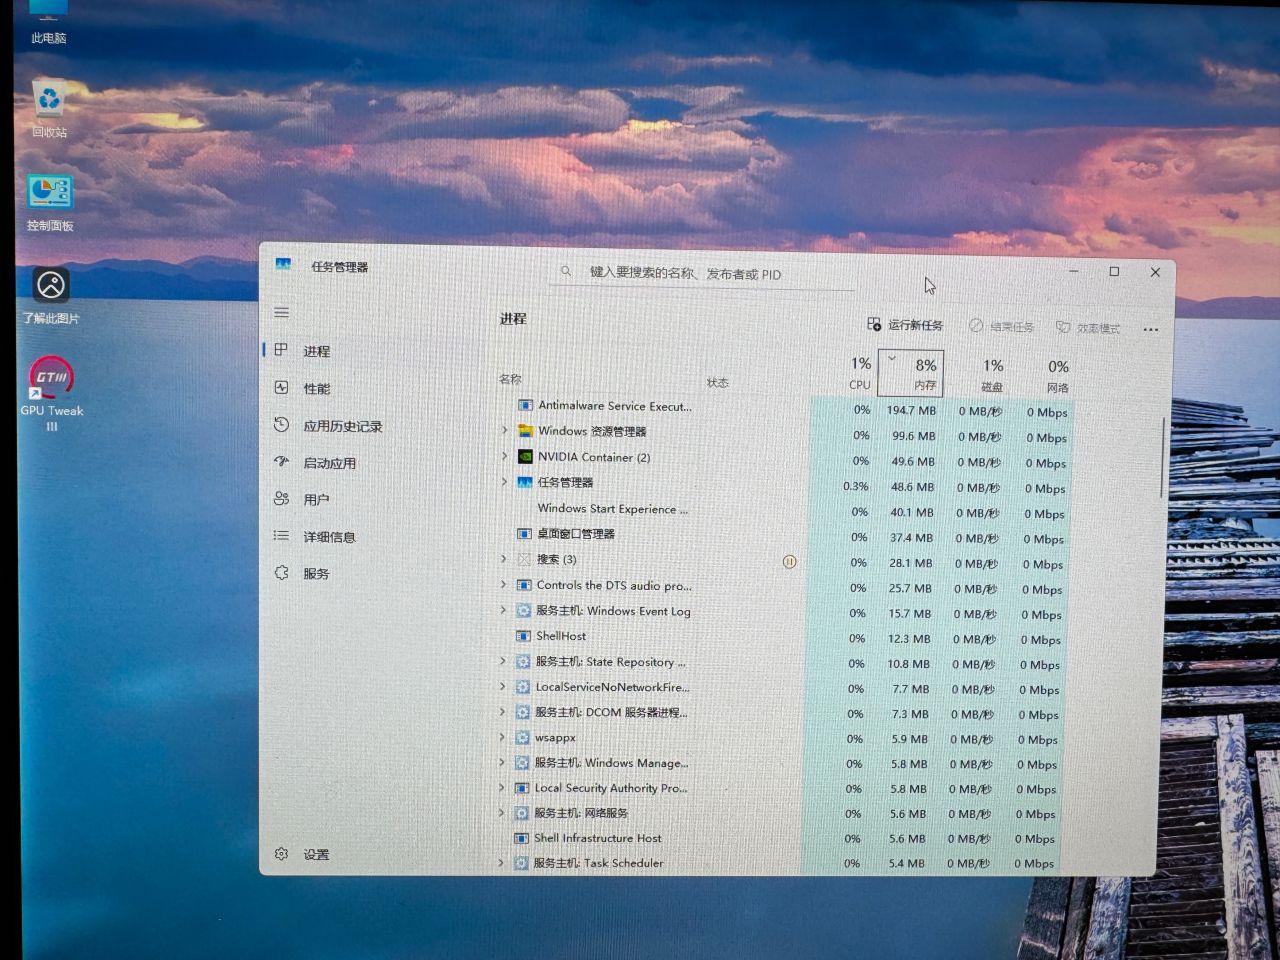Expand the NVIDIA Container (2) group
The height and width of the screenshot is (960, 1280).
tap(504, 456)
